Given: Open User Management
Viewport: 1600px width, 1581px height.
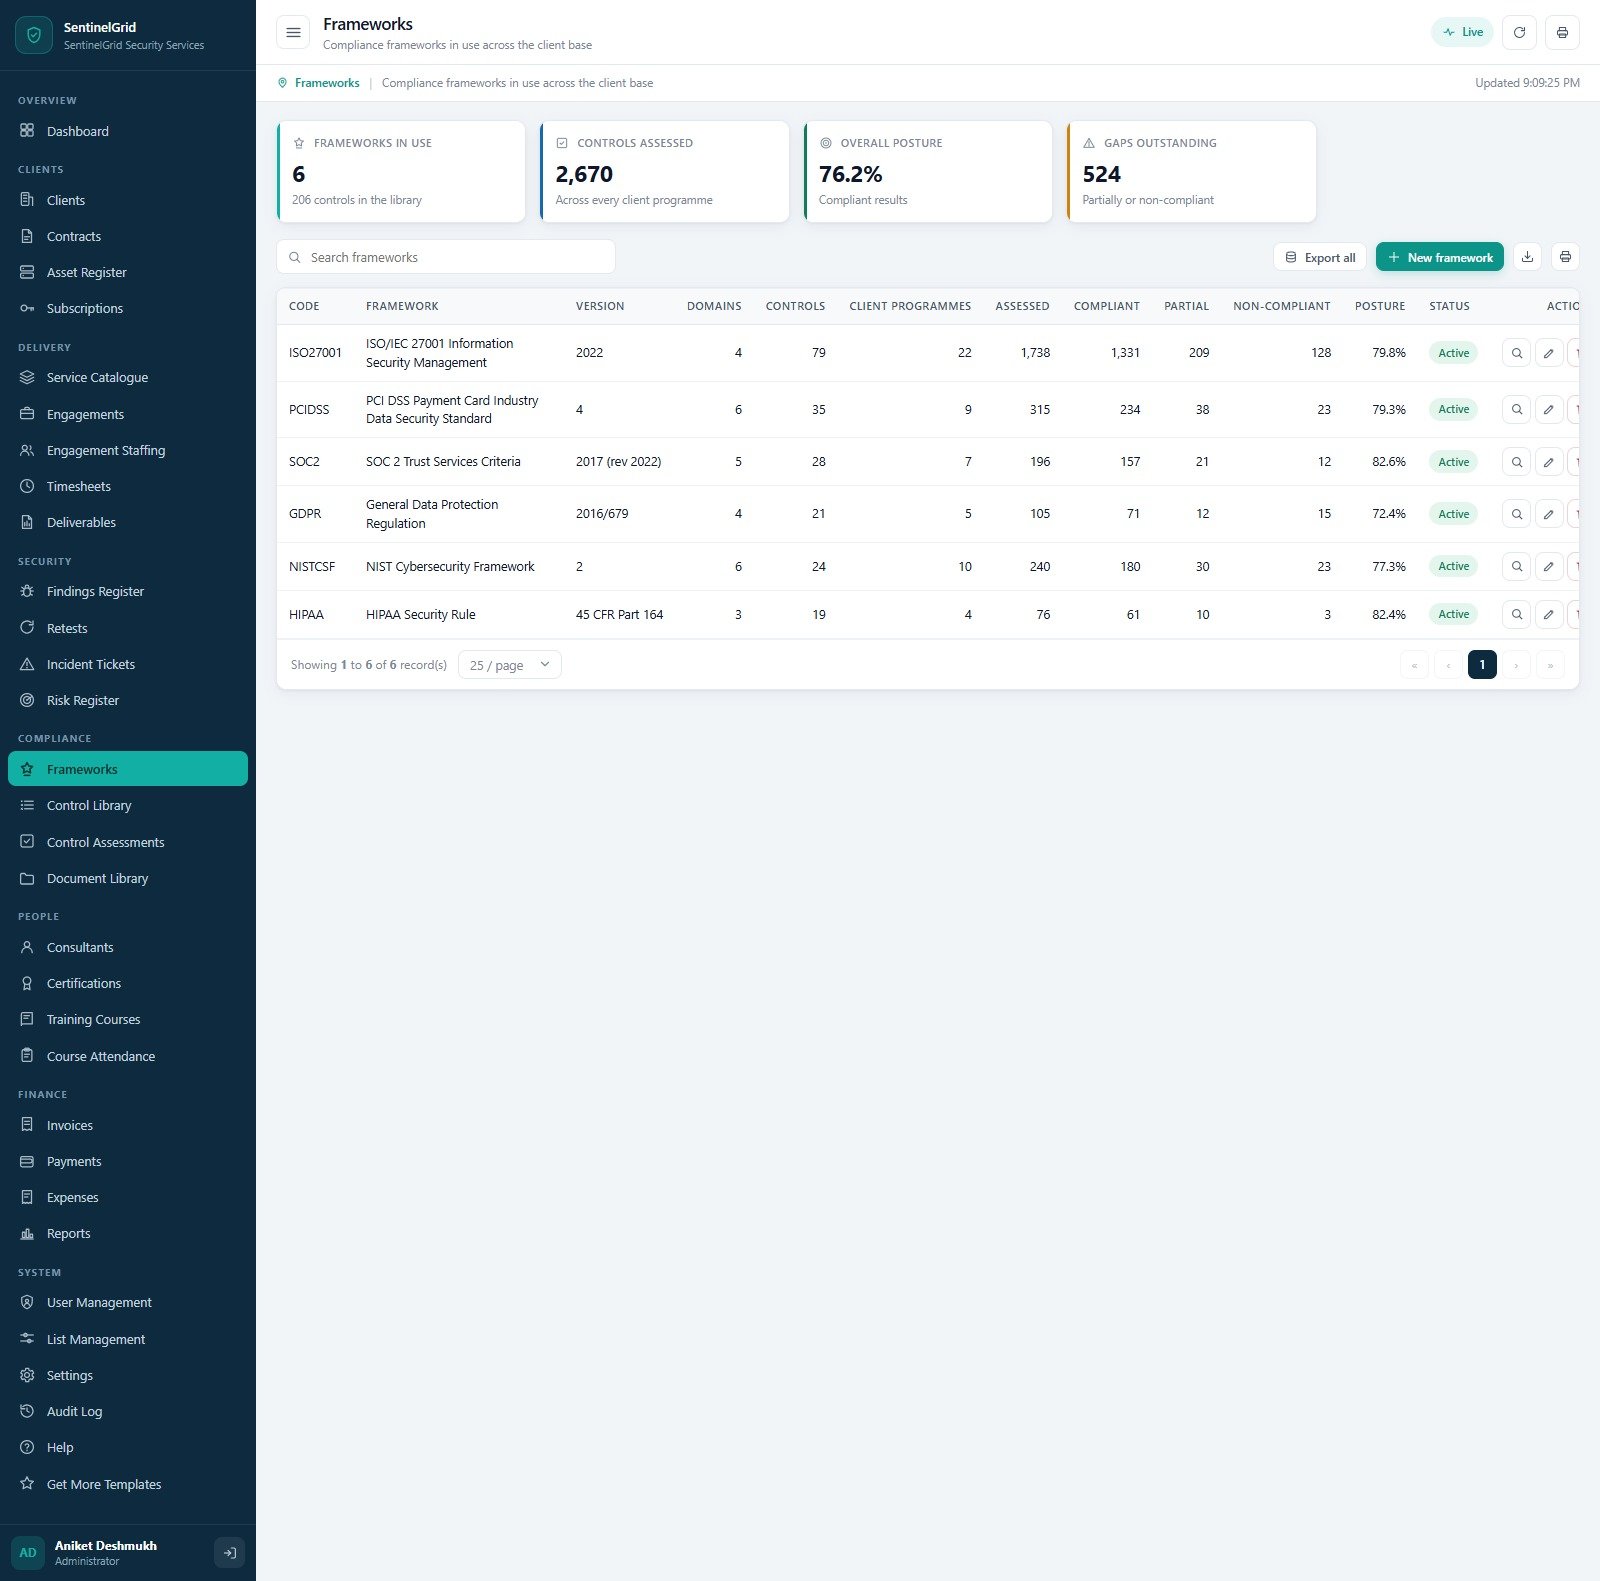Looking at the screenshot, I should 128,1302.
